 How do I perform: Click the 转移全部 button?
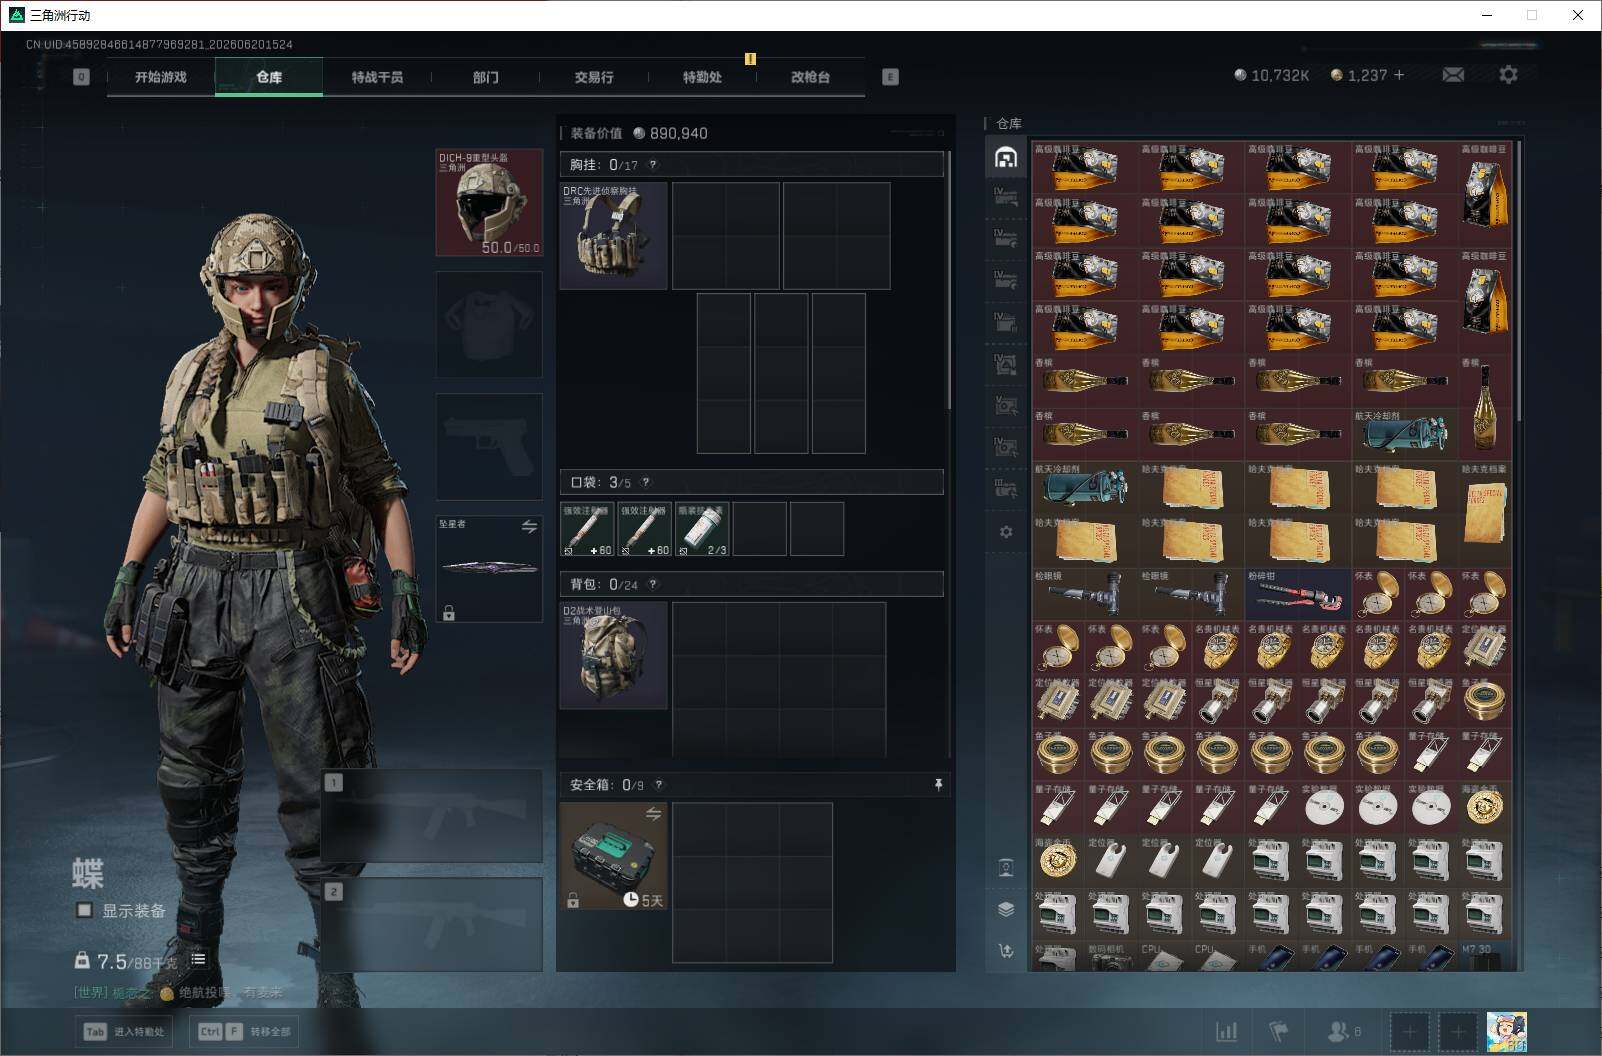[x=245, y=1031]
